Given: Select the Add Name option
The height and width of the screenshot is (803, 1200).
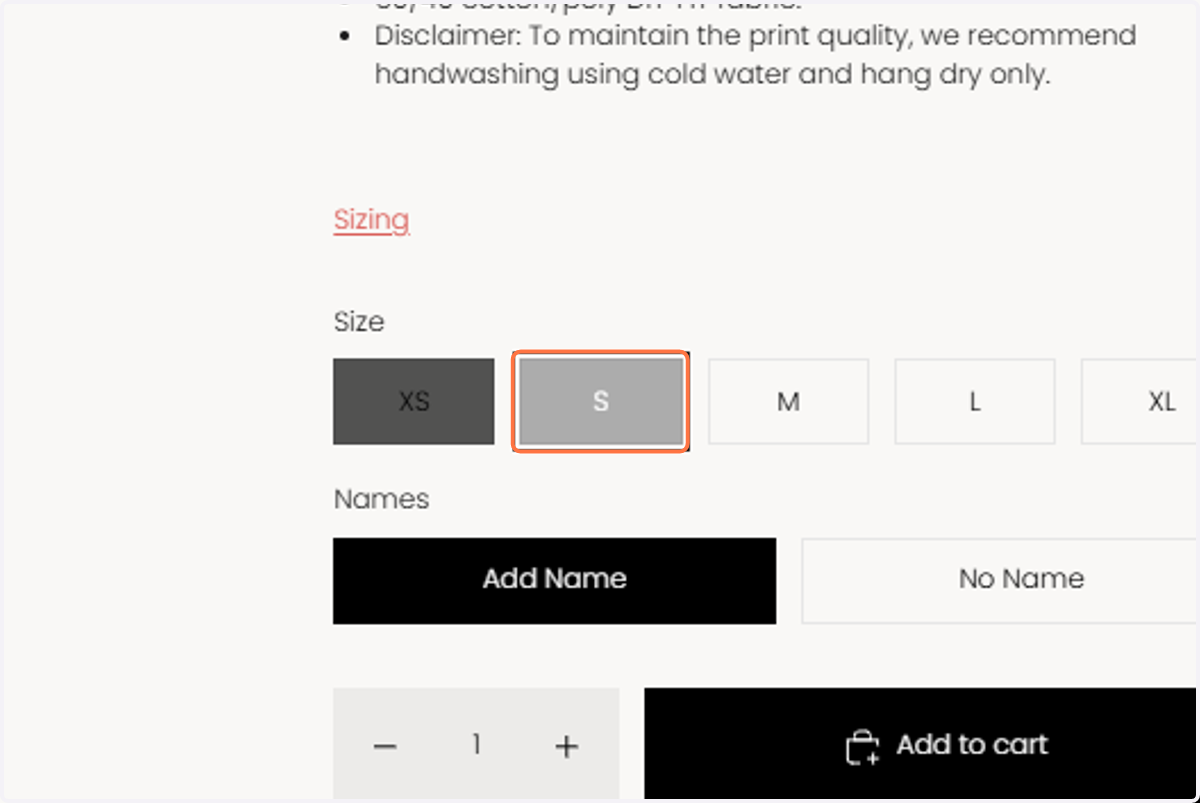Looking at the screenshot, I should pos(554,580).
